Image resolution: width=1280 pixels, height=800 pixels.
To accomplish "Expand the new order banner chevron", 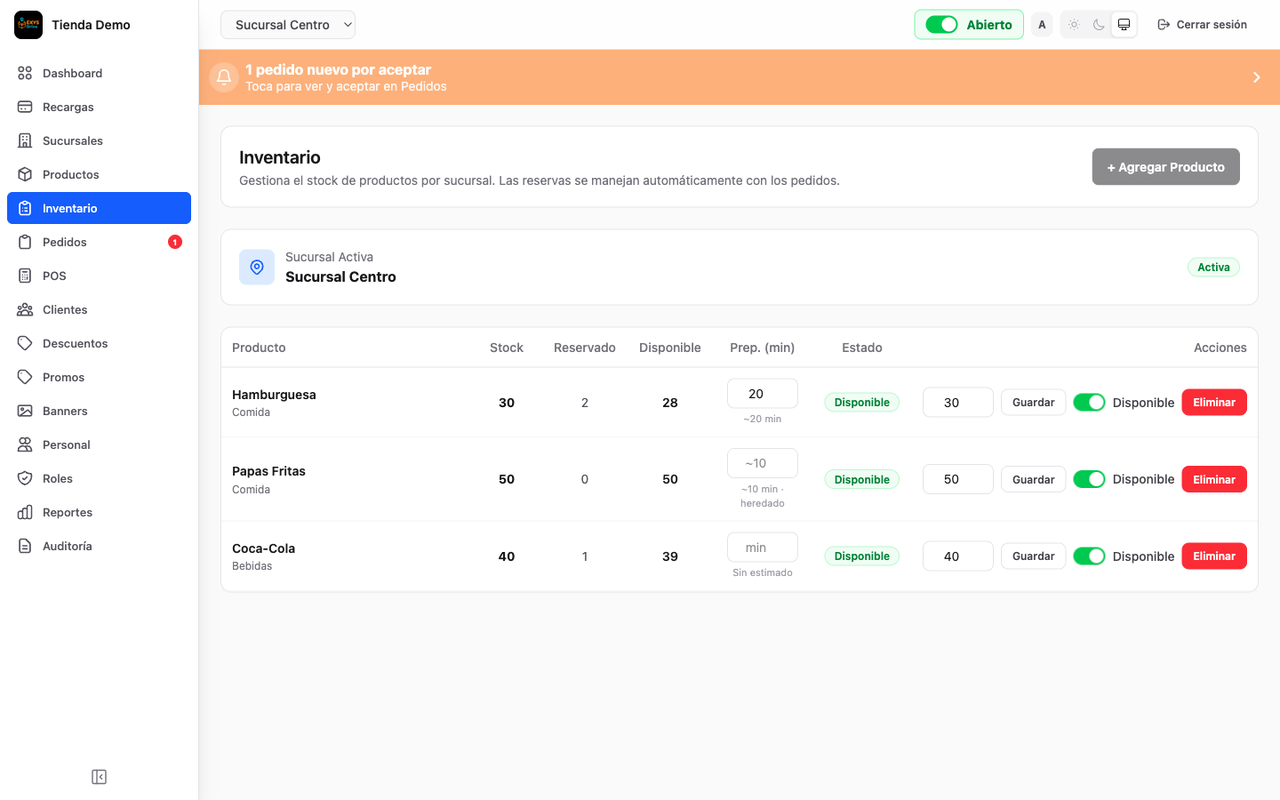I will [x=1257, y=77].
